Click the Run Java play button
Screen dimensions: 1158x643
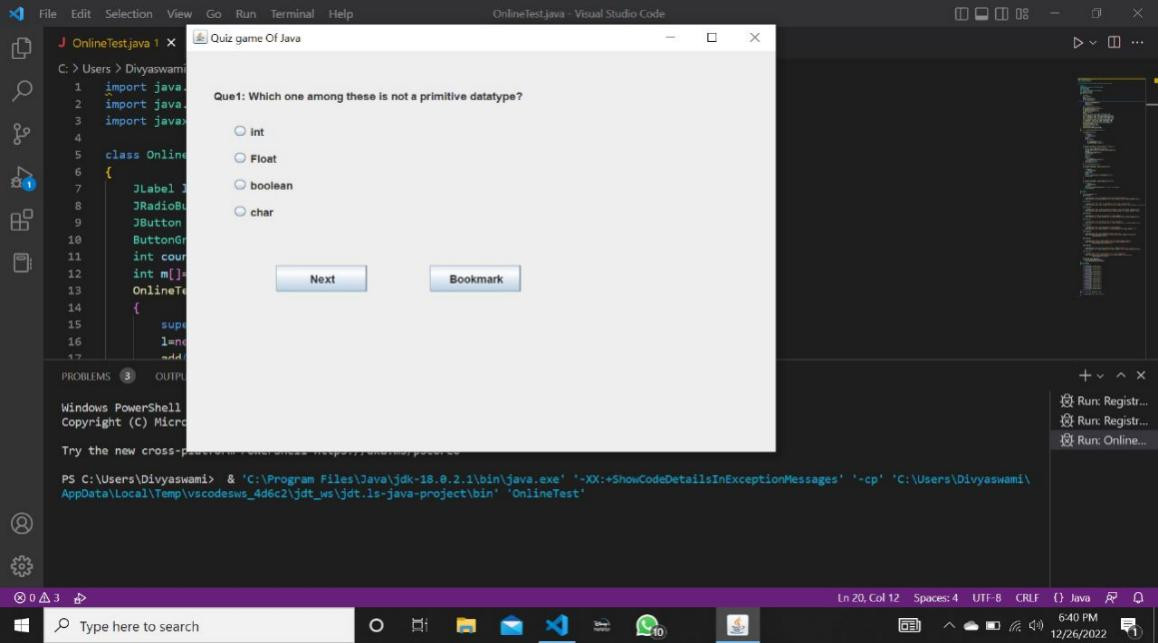1078,43
